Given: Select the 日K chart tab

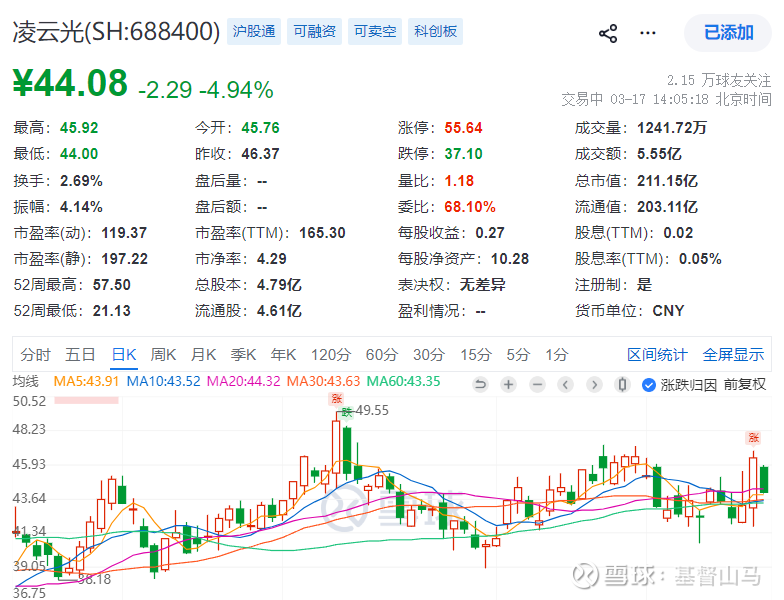Looking at the screenshot, I should pyautogui.click(x=124, y=355).
